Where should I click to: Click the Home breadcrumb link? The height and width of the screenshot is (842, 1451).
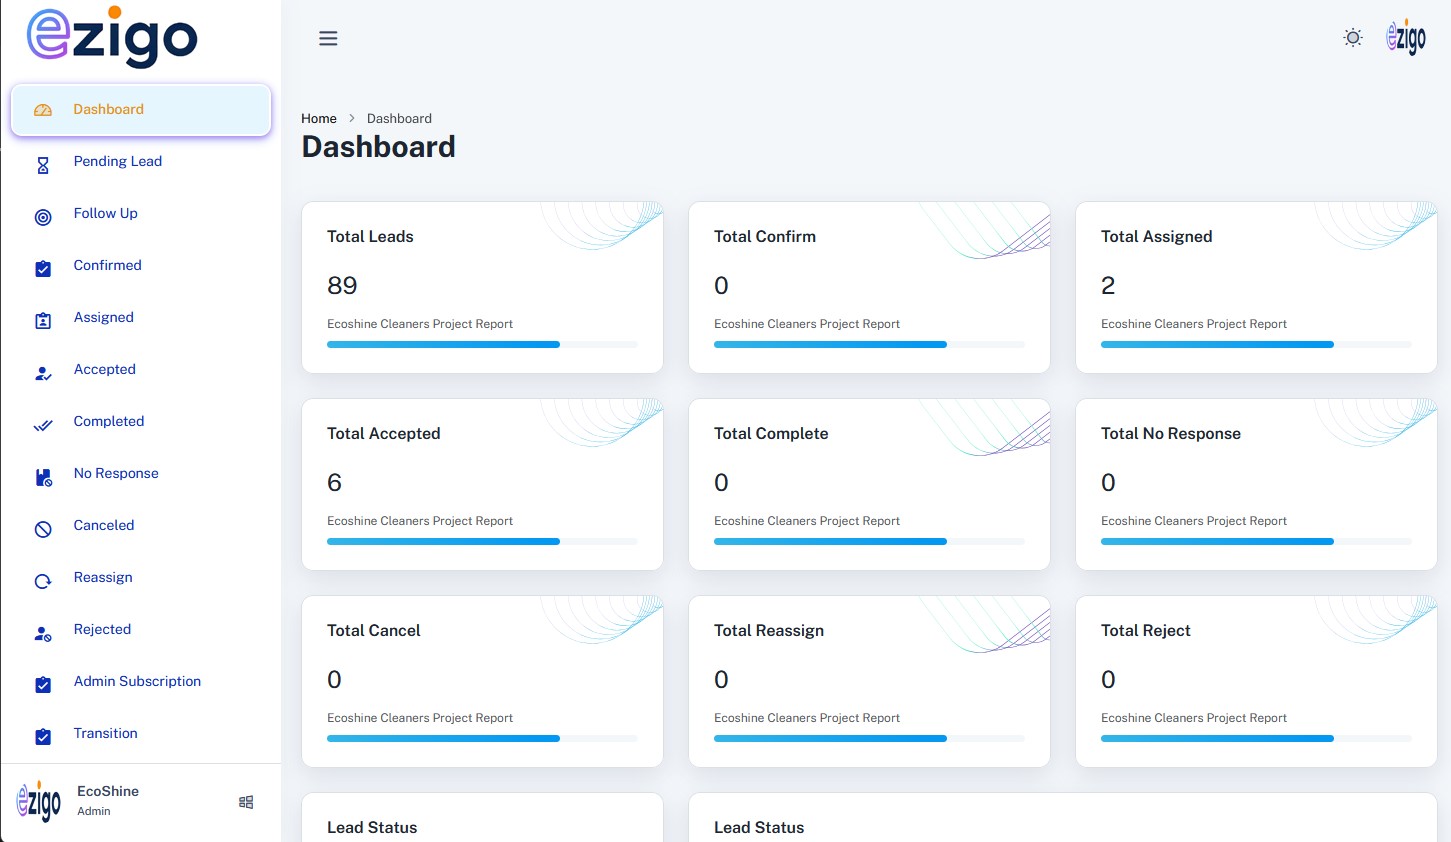pyautogui.click(x=319, y=118)
